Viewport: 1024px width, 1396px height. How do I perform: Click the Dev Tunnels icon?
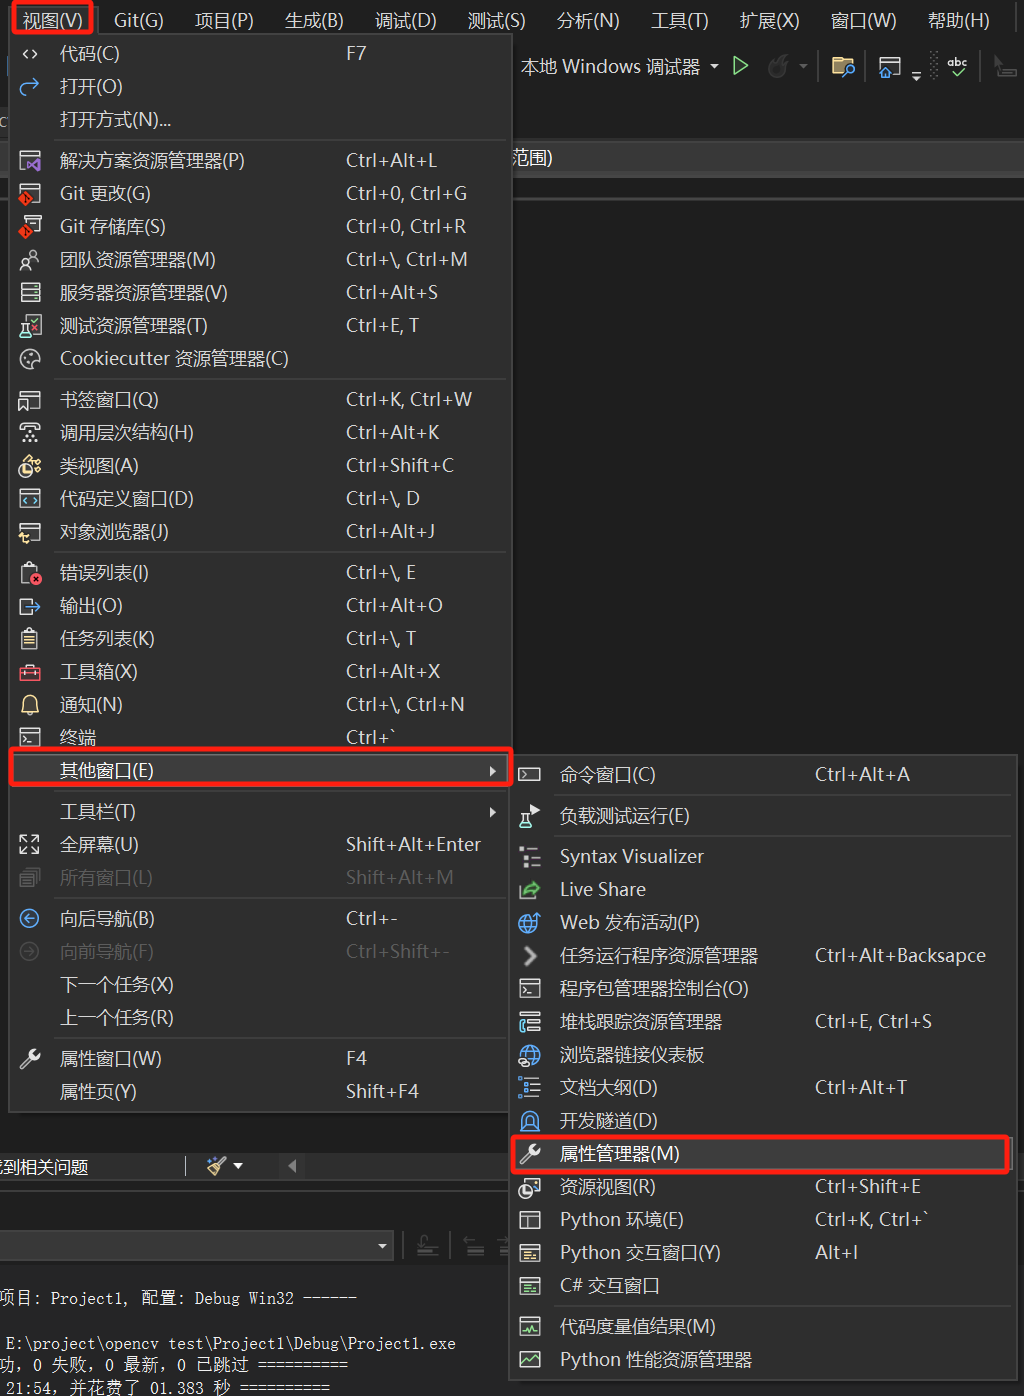(x=530, y=1121)
